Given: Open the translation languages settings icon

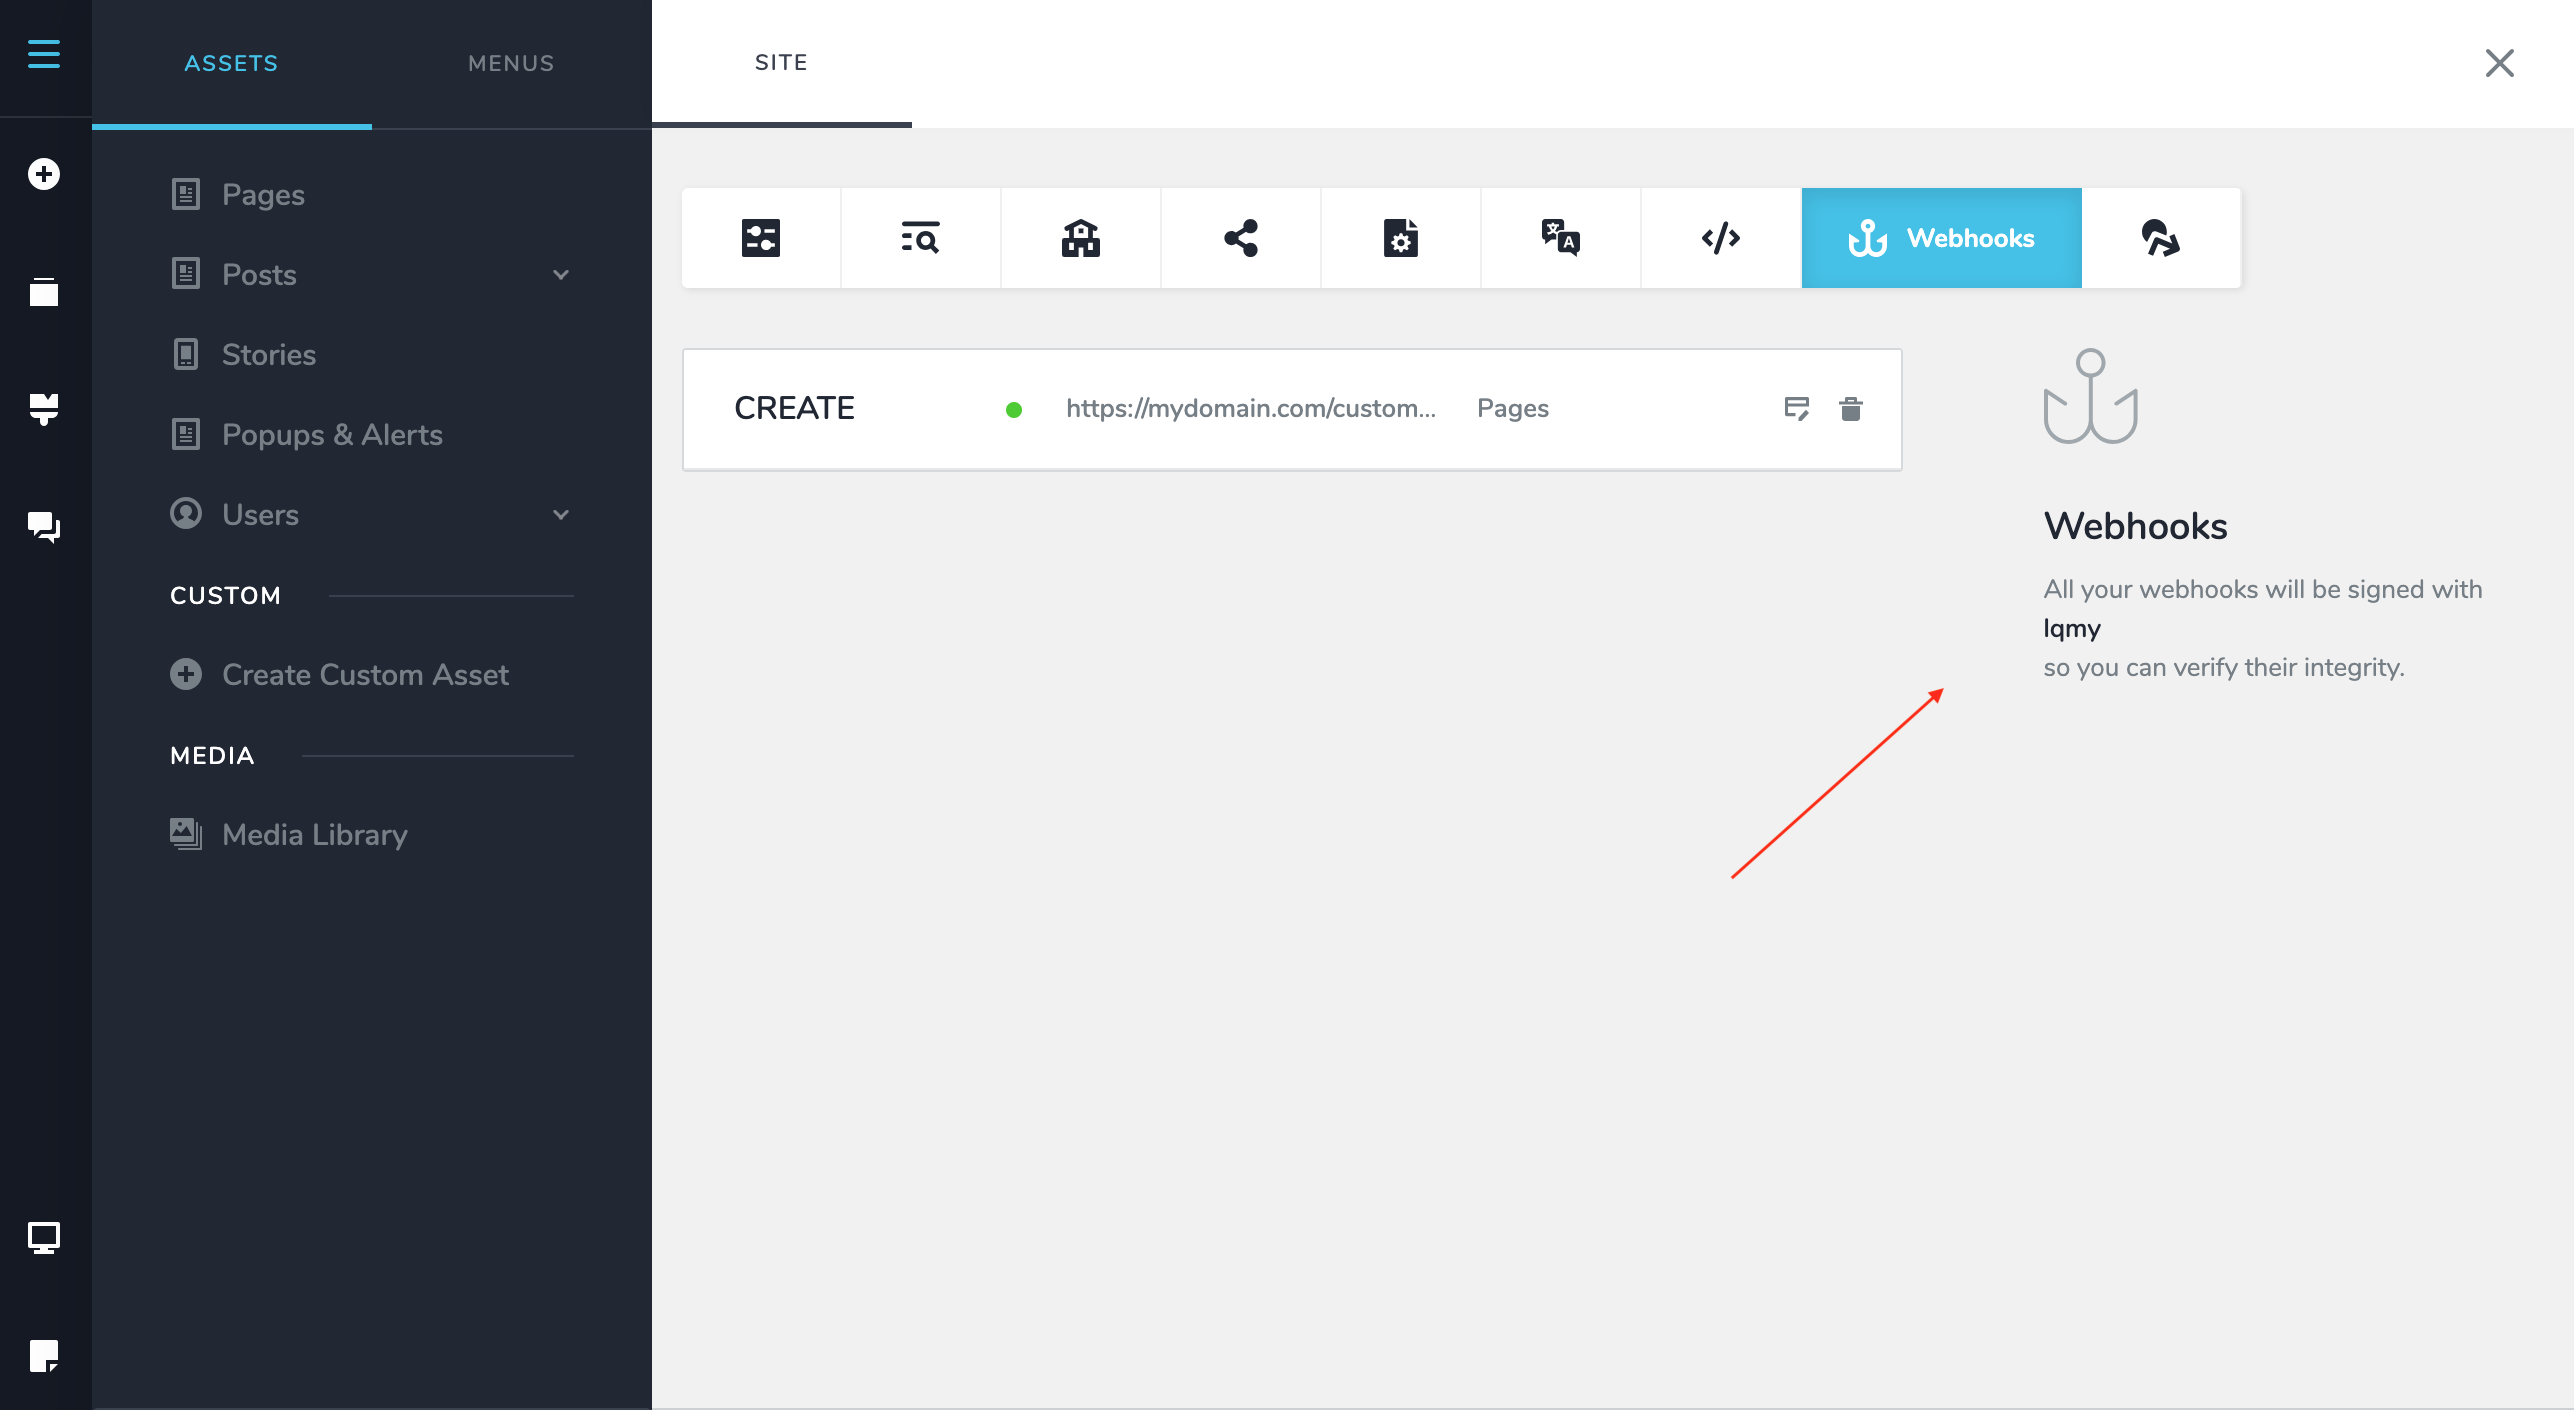Looking at the screenshot, I should (1560, 238).
